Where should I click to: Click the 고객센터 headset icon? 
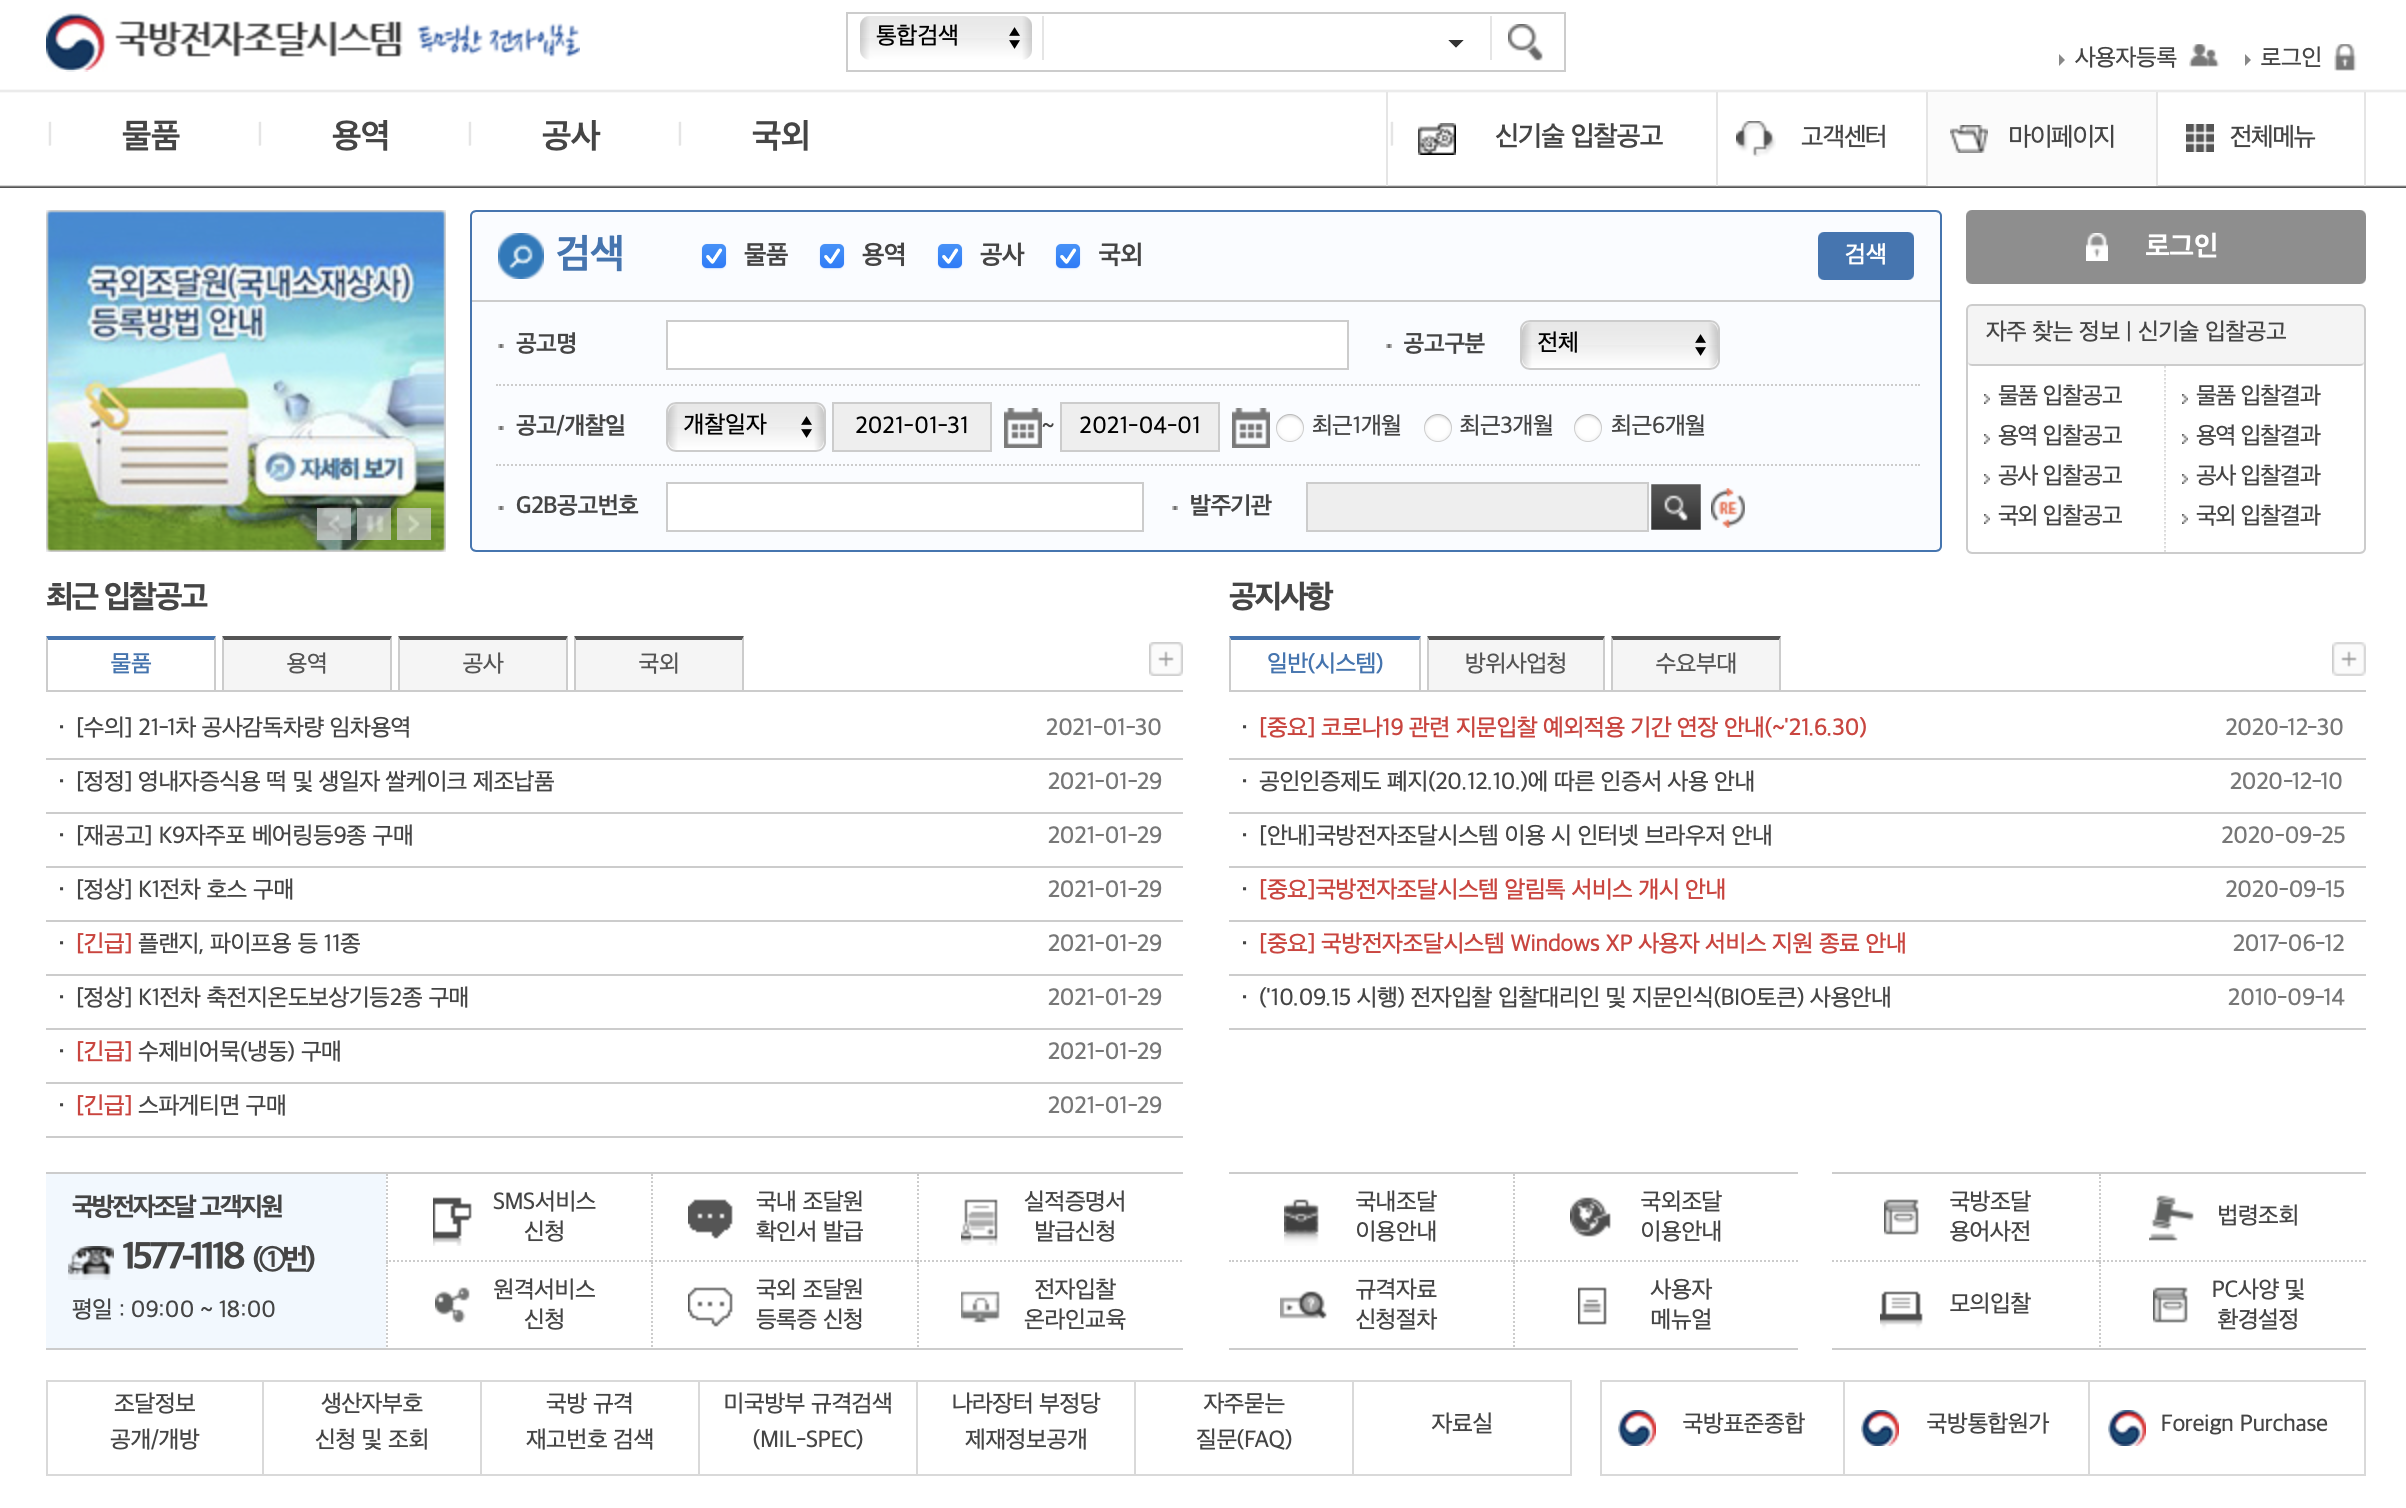[1754, 137]
